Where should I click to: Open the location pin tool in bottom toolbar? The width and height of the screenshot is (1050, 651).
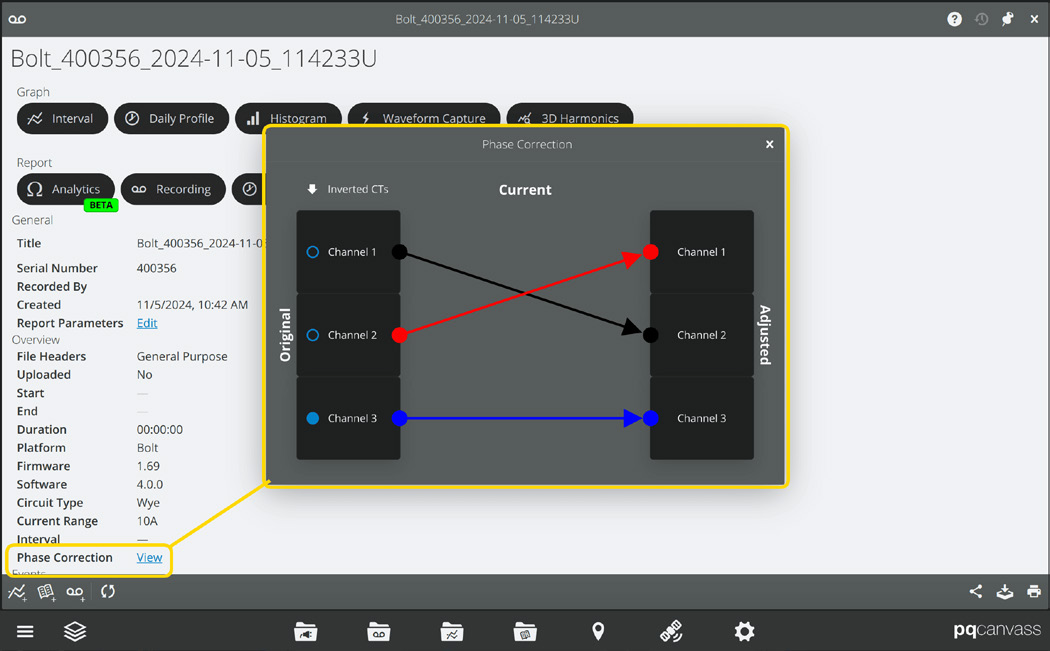[x=598, y=631]
